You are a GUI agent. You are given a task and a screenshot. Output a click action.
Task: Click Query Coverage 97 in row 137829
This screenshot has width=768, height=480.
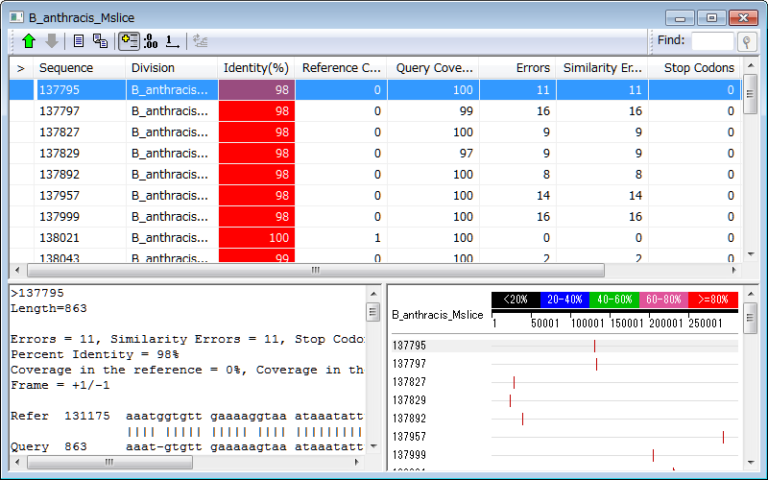click(x=466, y=153)
